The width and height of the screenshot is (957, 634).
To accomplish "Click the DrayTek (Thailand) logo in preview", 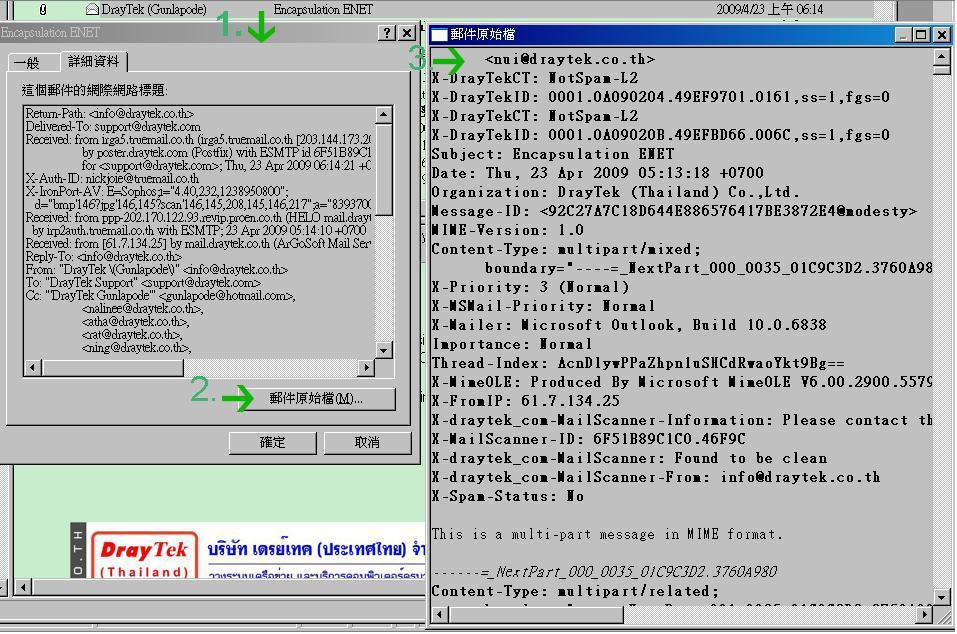I will point(144,556).
